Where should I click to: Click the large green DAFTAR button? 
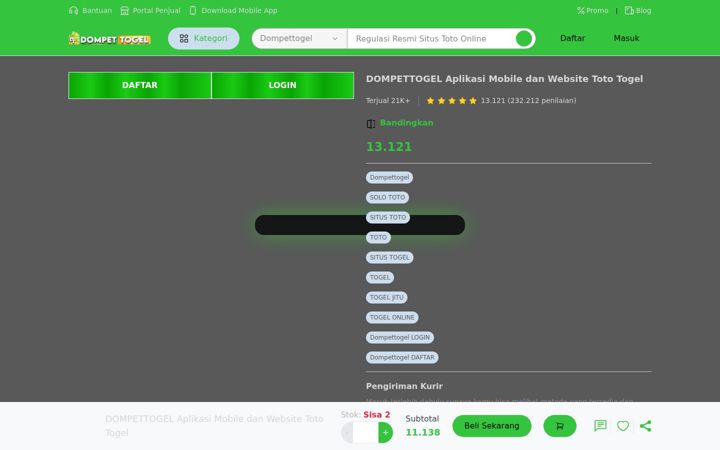point(140,85)
